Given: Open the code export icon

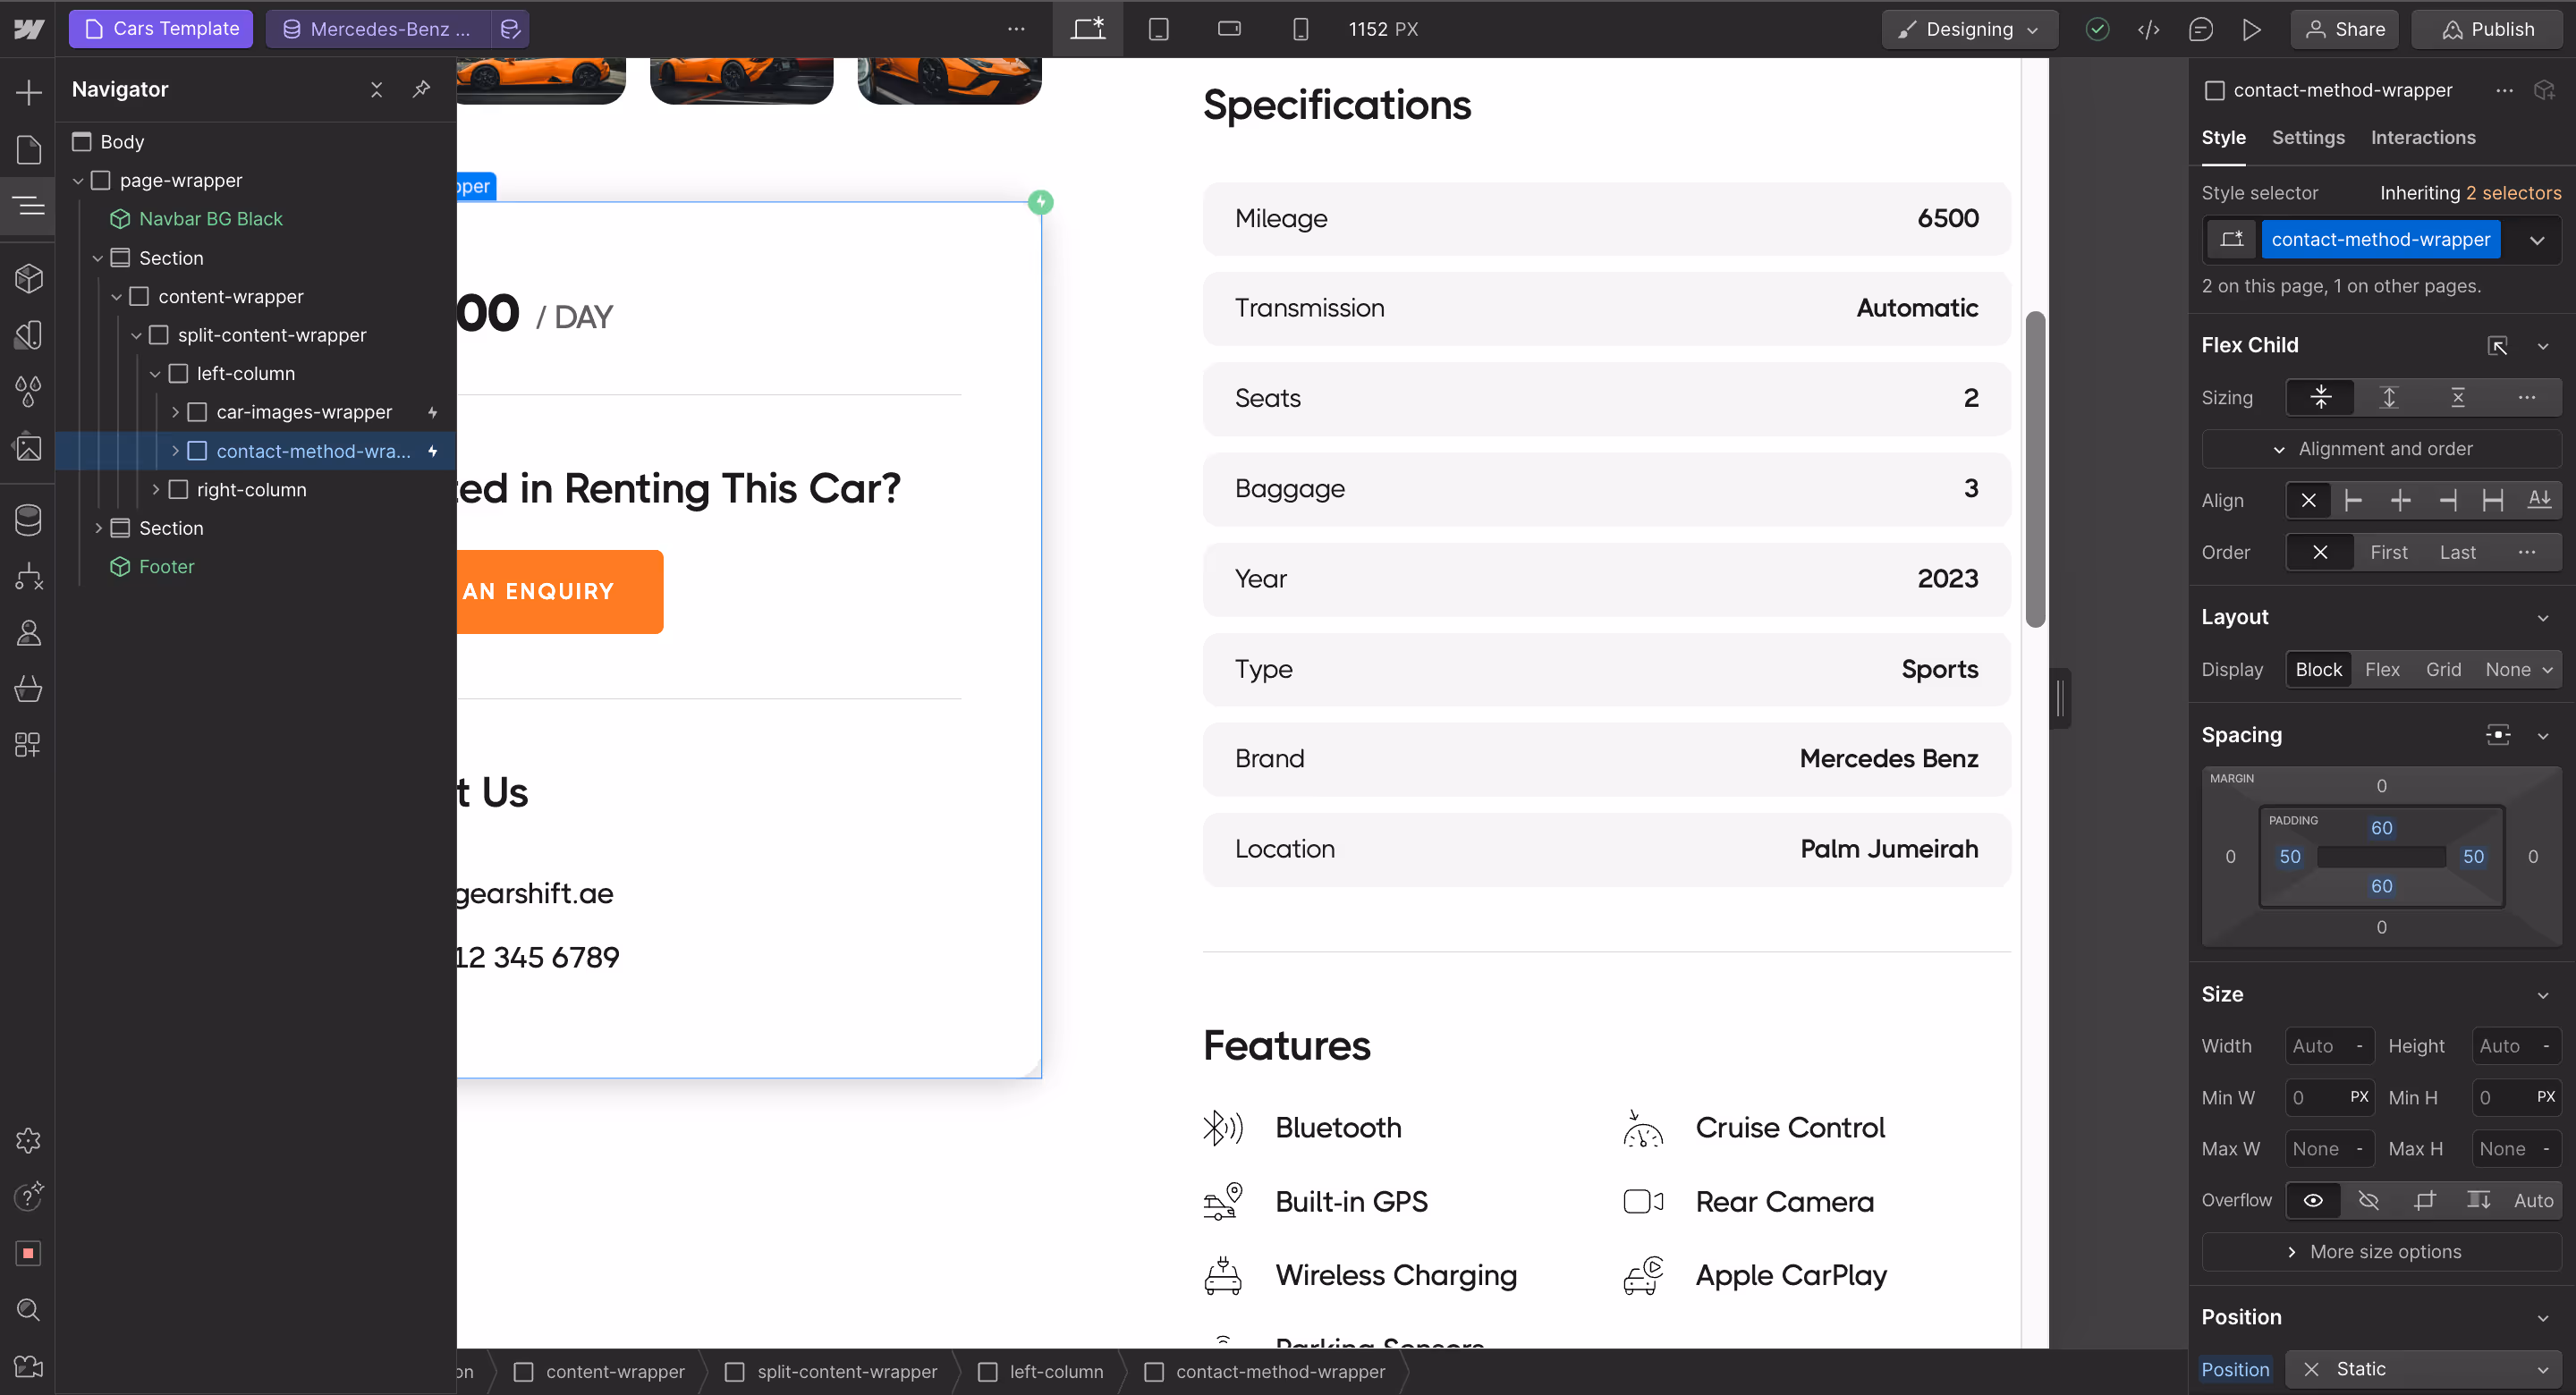Looking at the screenshot, I should 2148,29.
